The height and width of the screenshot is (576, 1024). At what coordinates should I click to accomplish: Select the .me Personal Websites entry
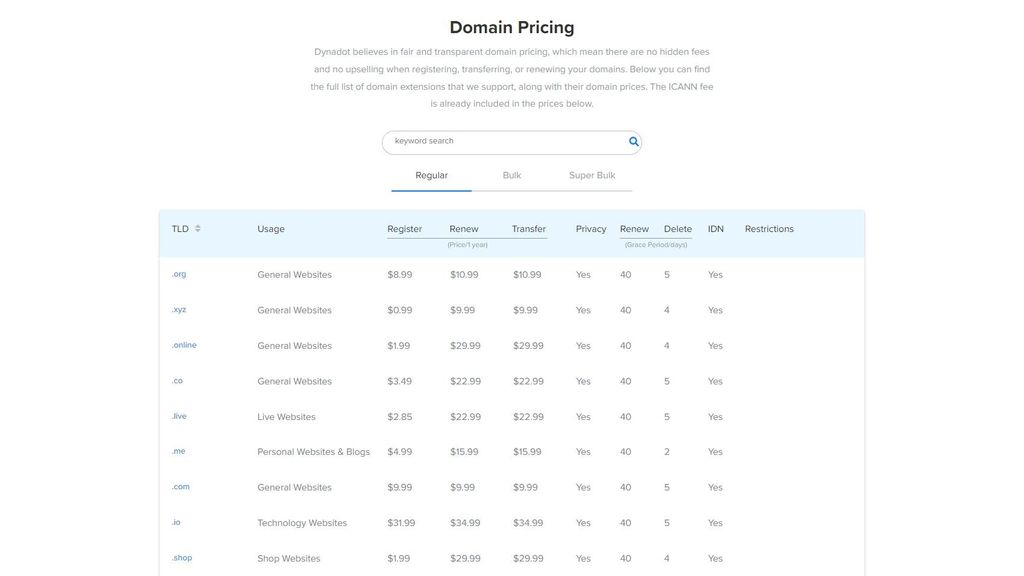click(175, 449)
